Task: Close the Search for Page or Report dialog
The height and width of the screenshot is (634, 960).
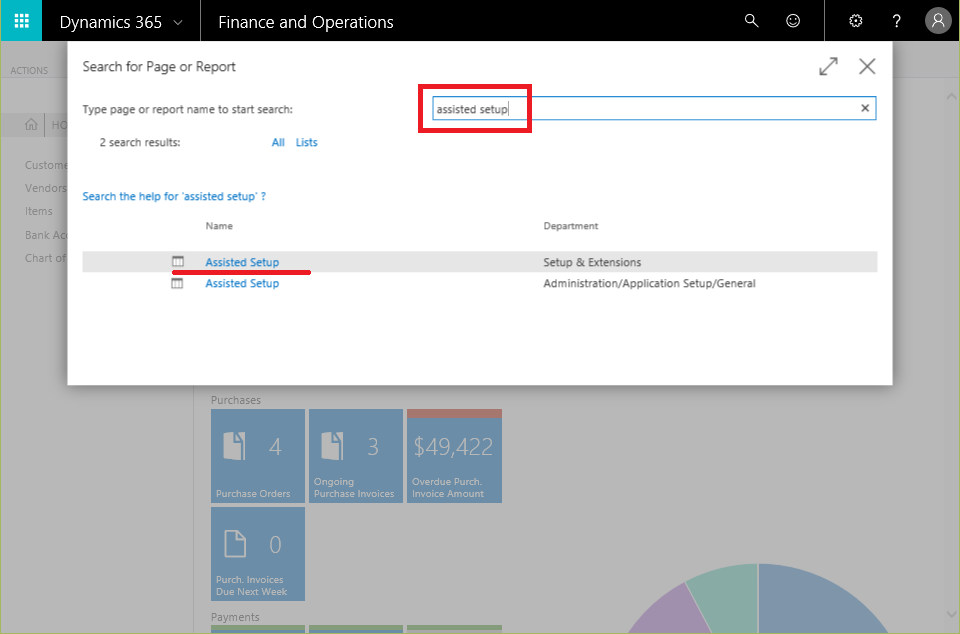Action: tap(867, 66)
